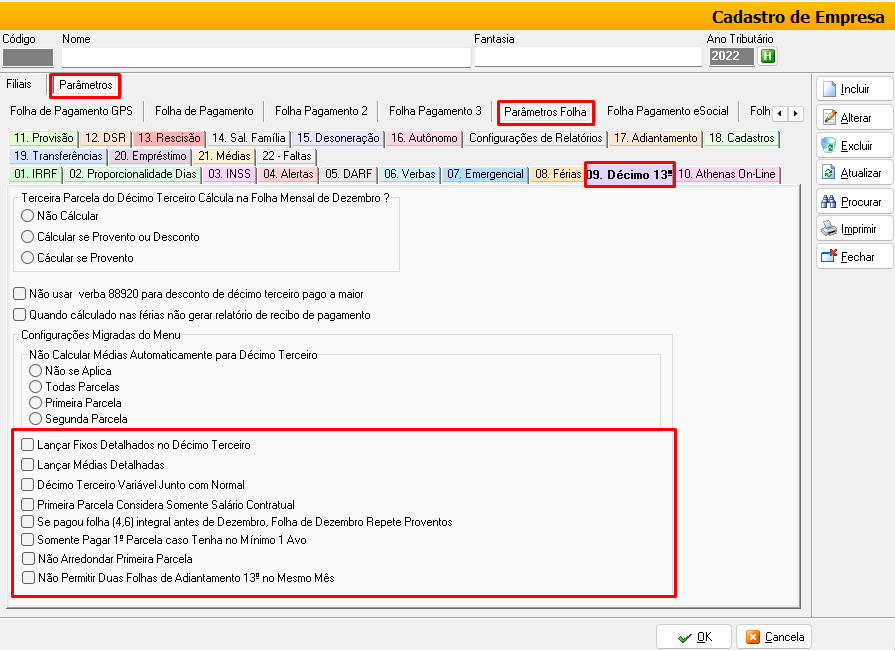Open the Filiais tab

point(19,85)
